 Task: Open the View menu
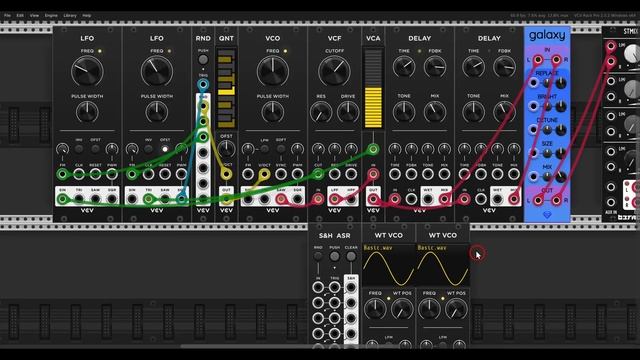coord(34,16)
